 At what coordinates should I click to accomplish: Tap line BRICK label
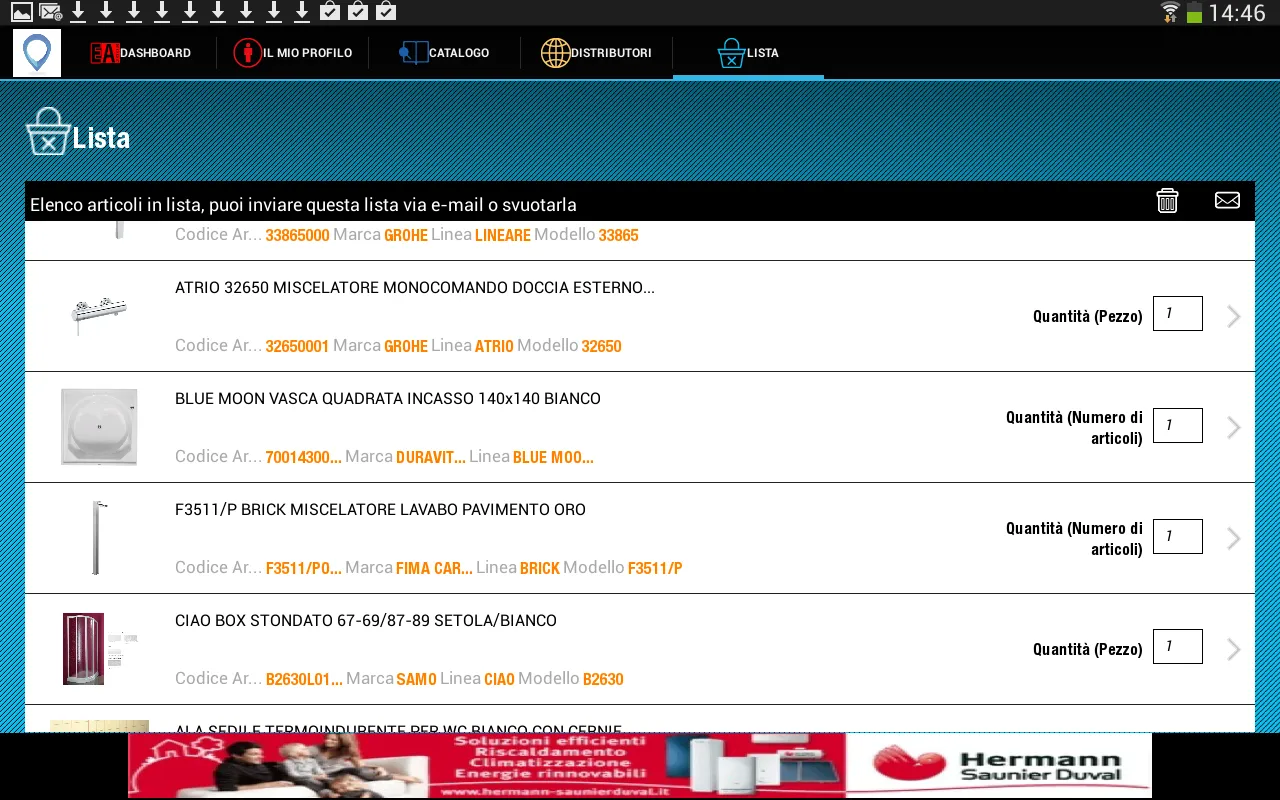point(540,569)
